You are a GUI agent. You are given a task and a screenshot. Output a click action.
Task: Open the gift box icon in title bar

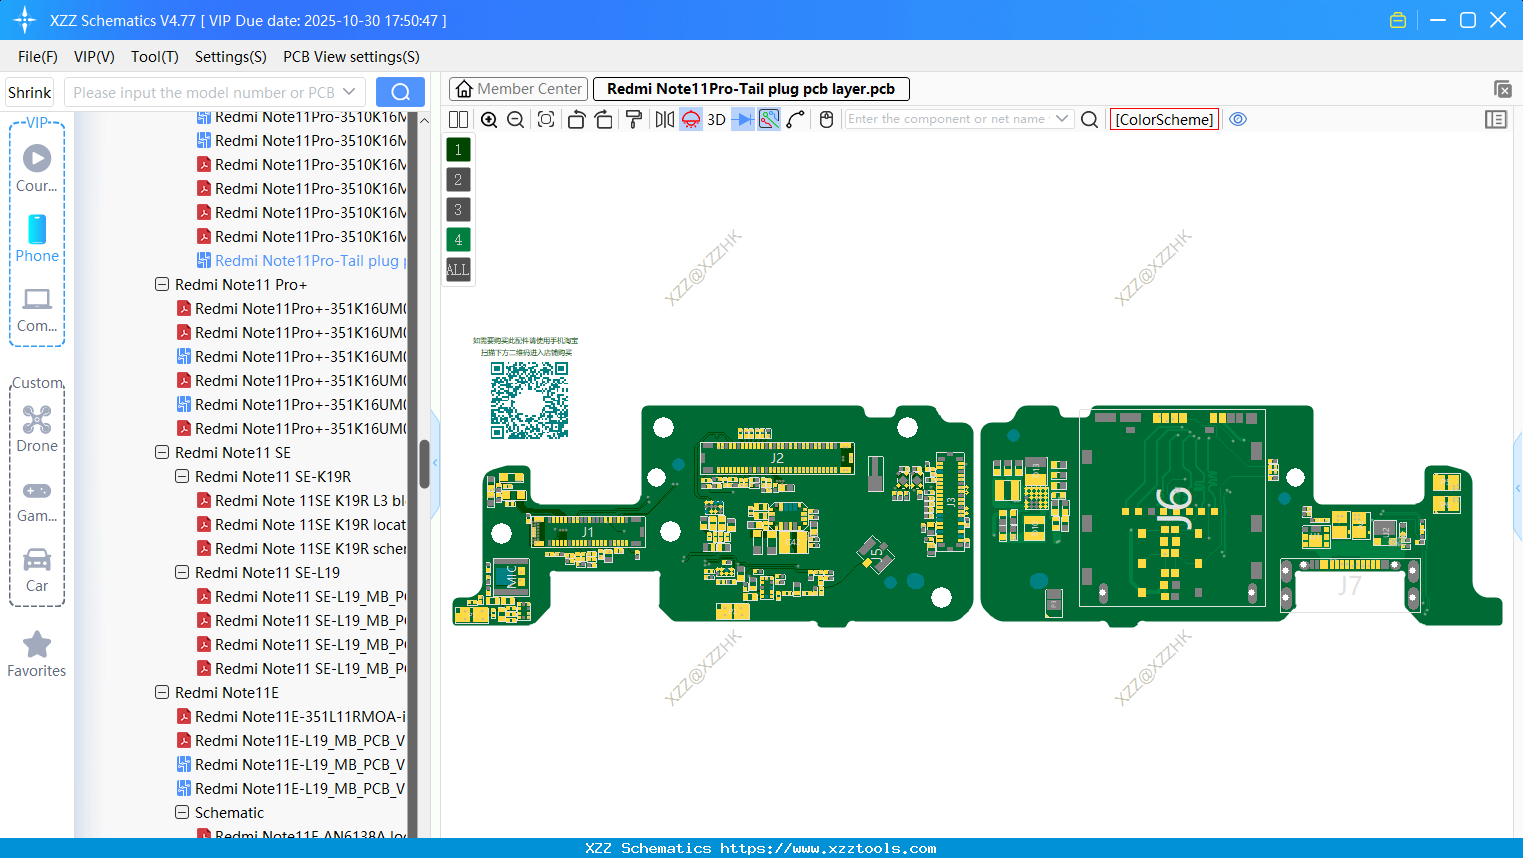click(1398, 20)
